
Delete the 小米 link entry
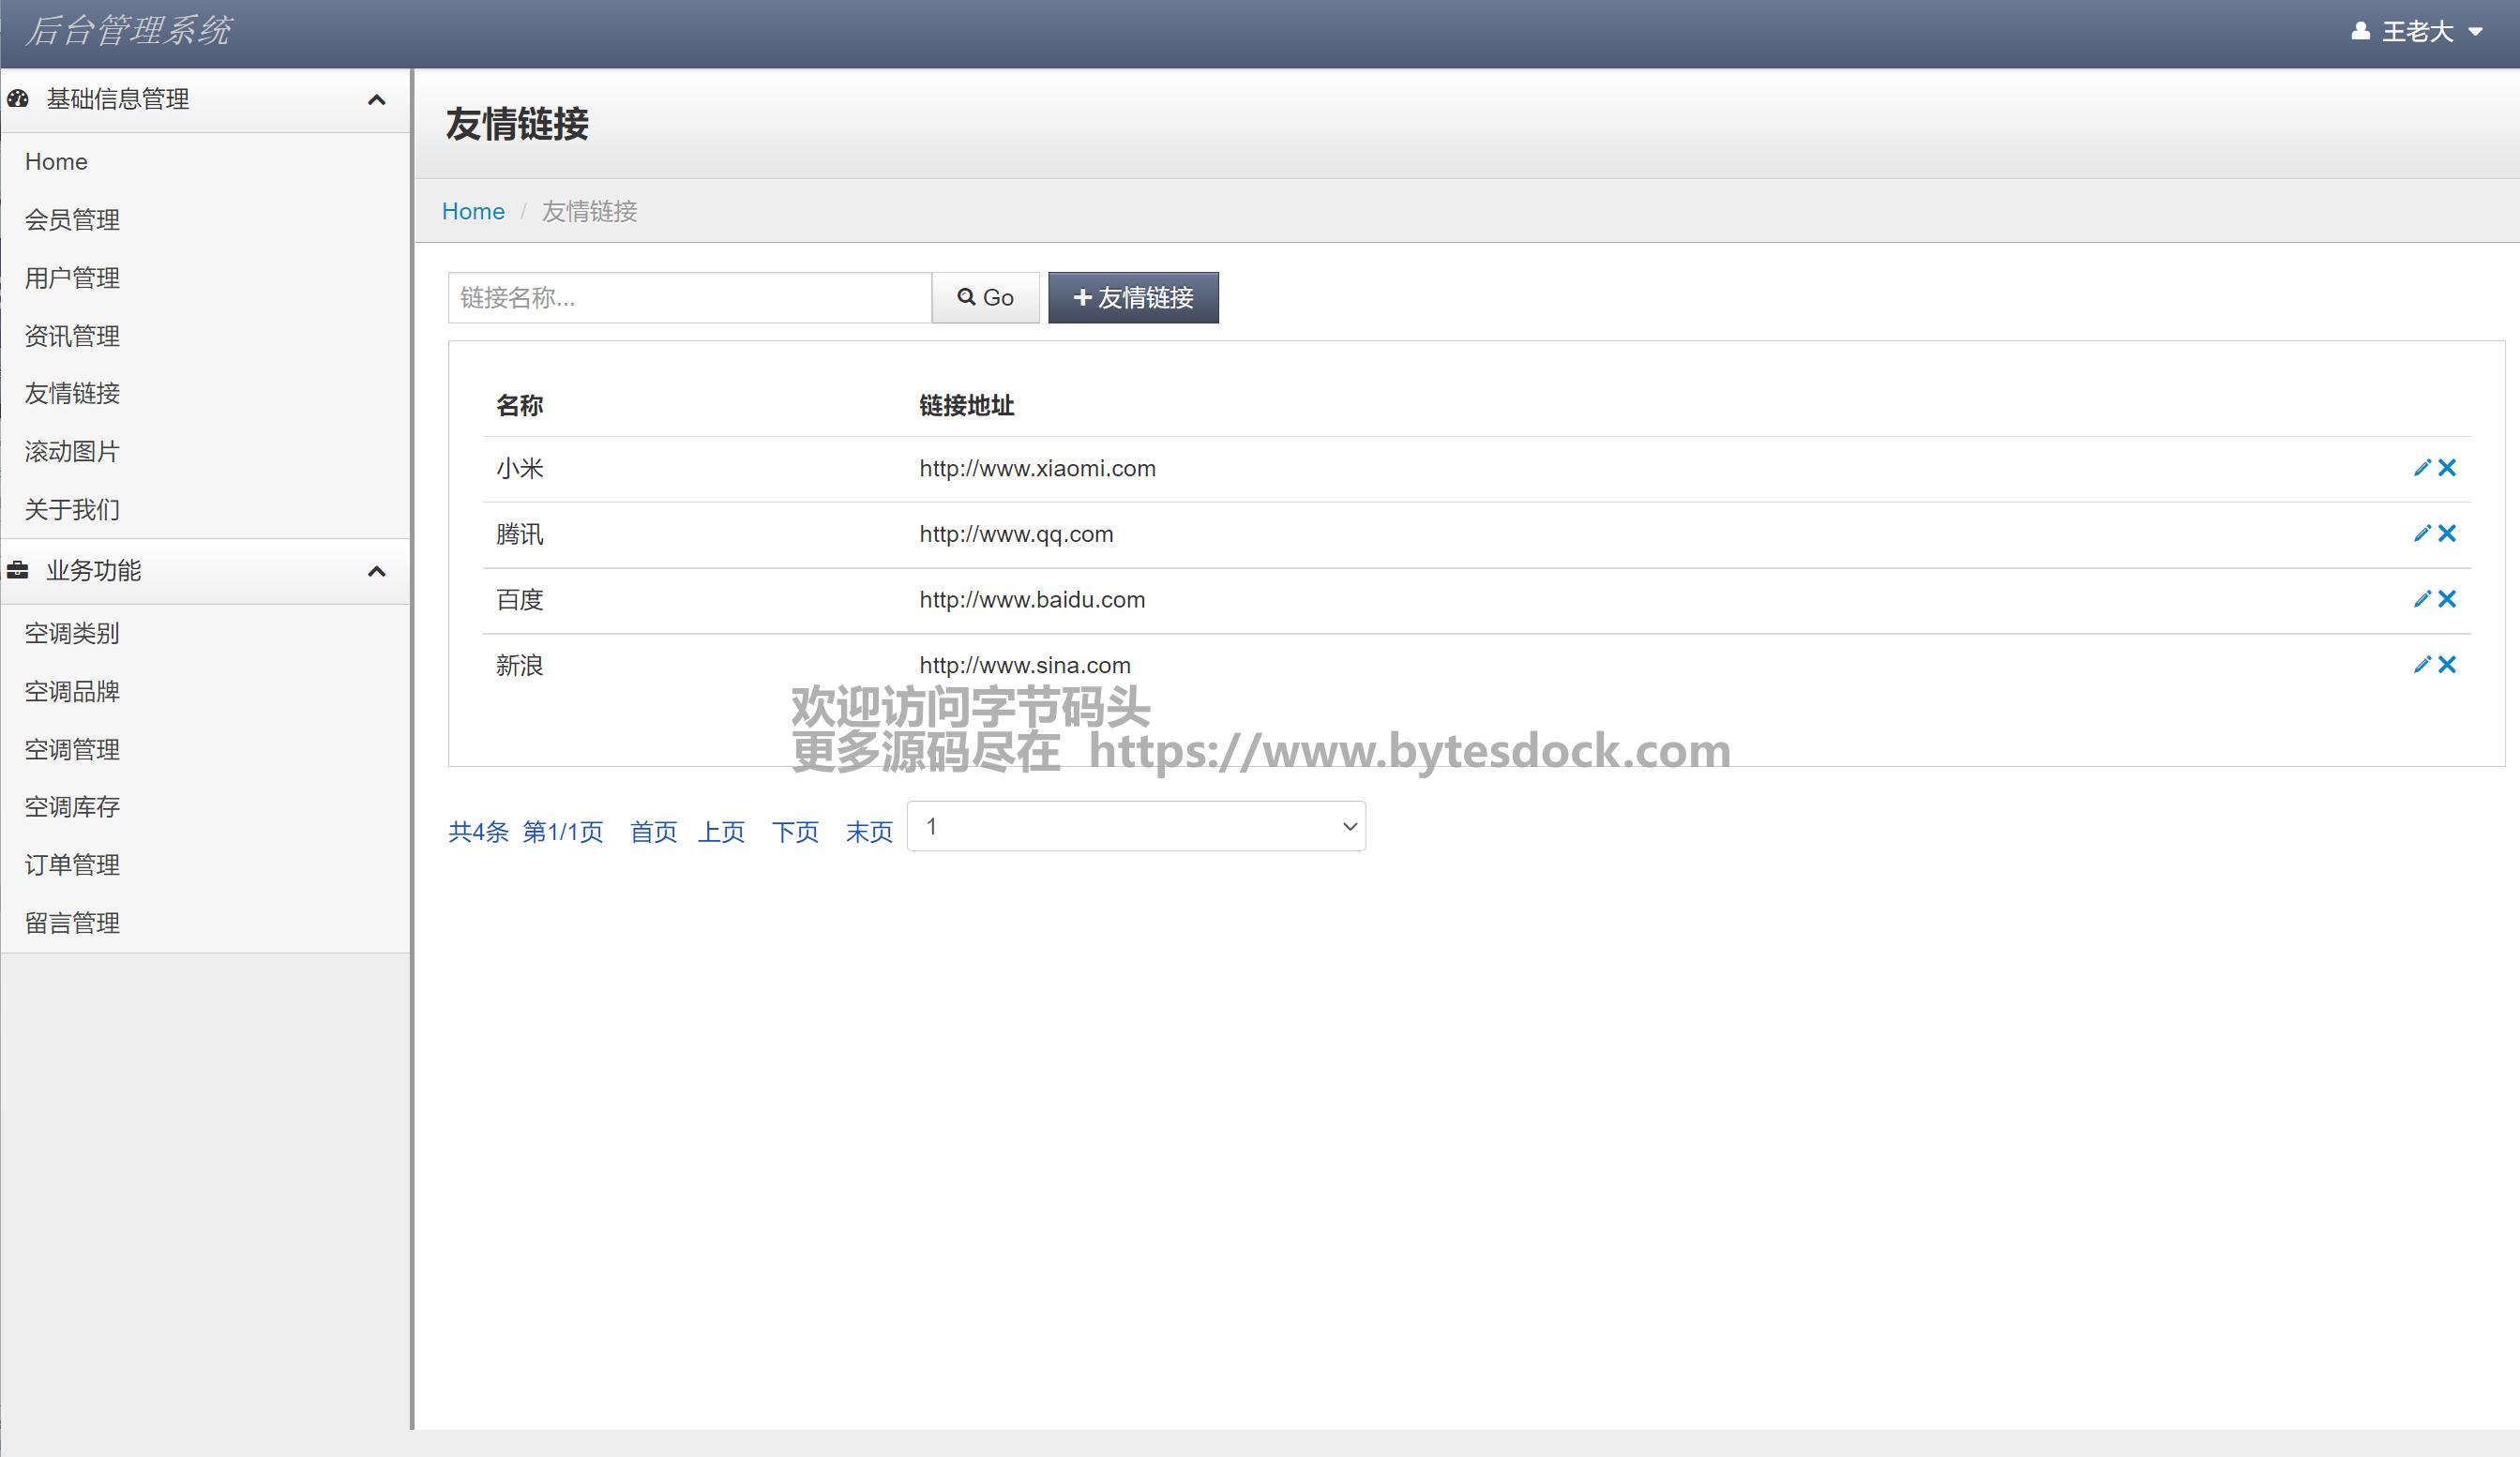click(x=2447, y=468)
